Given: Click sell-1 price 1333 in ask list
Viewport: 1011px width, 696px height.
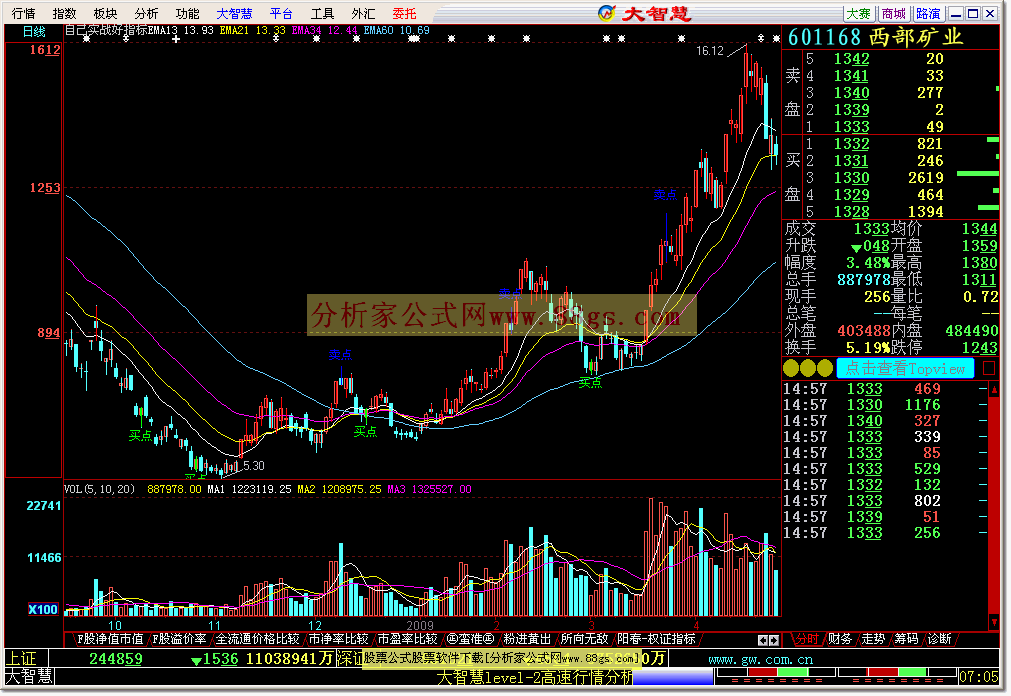Looking at the screenshot, I should click(851, 127).
